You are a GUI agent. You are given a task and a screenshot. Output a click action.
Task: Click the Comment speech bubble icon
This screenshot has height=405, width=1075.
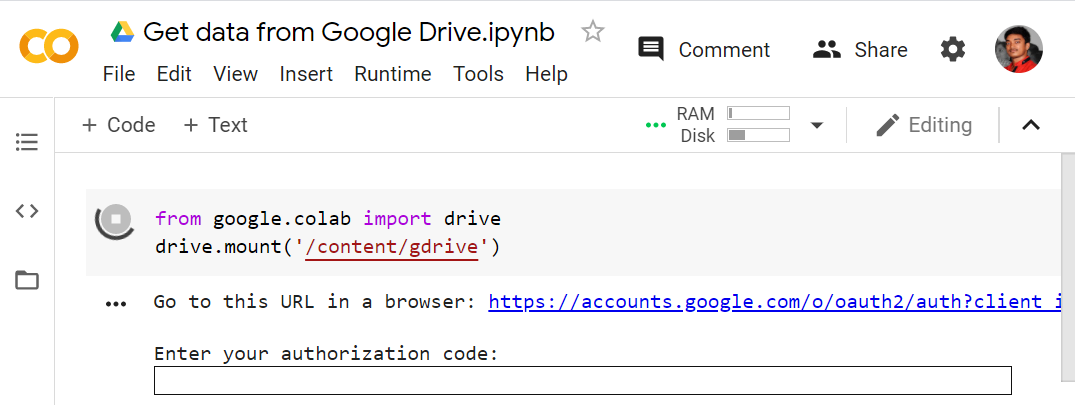coord(651,49)
